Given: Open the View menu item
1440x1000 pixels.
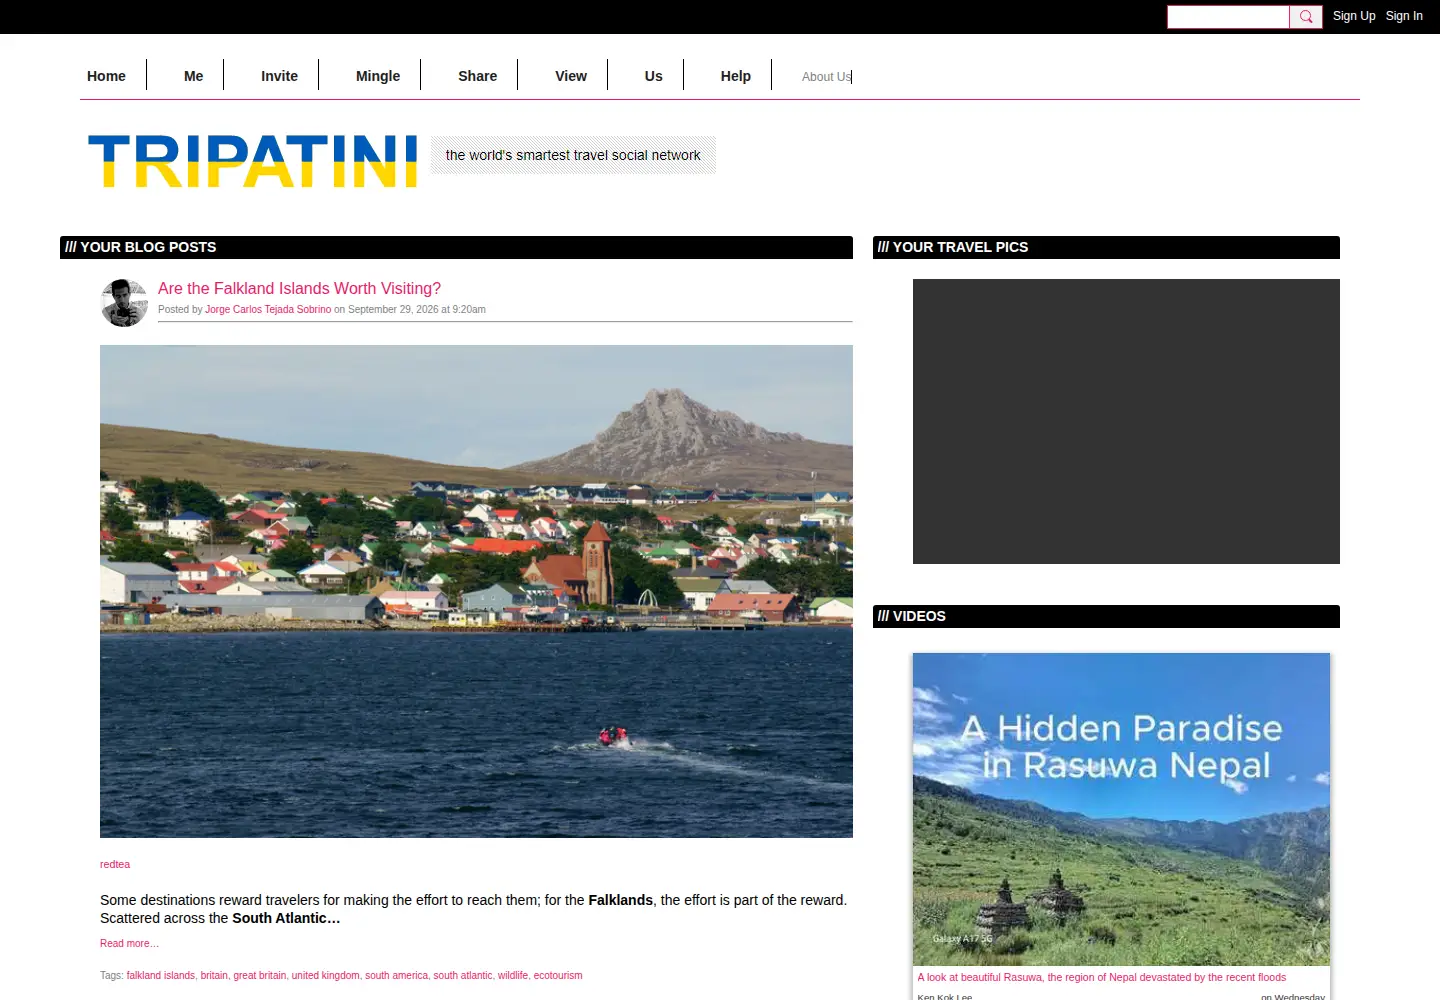Looking at the screenshot, I should 571,76.
